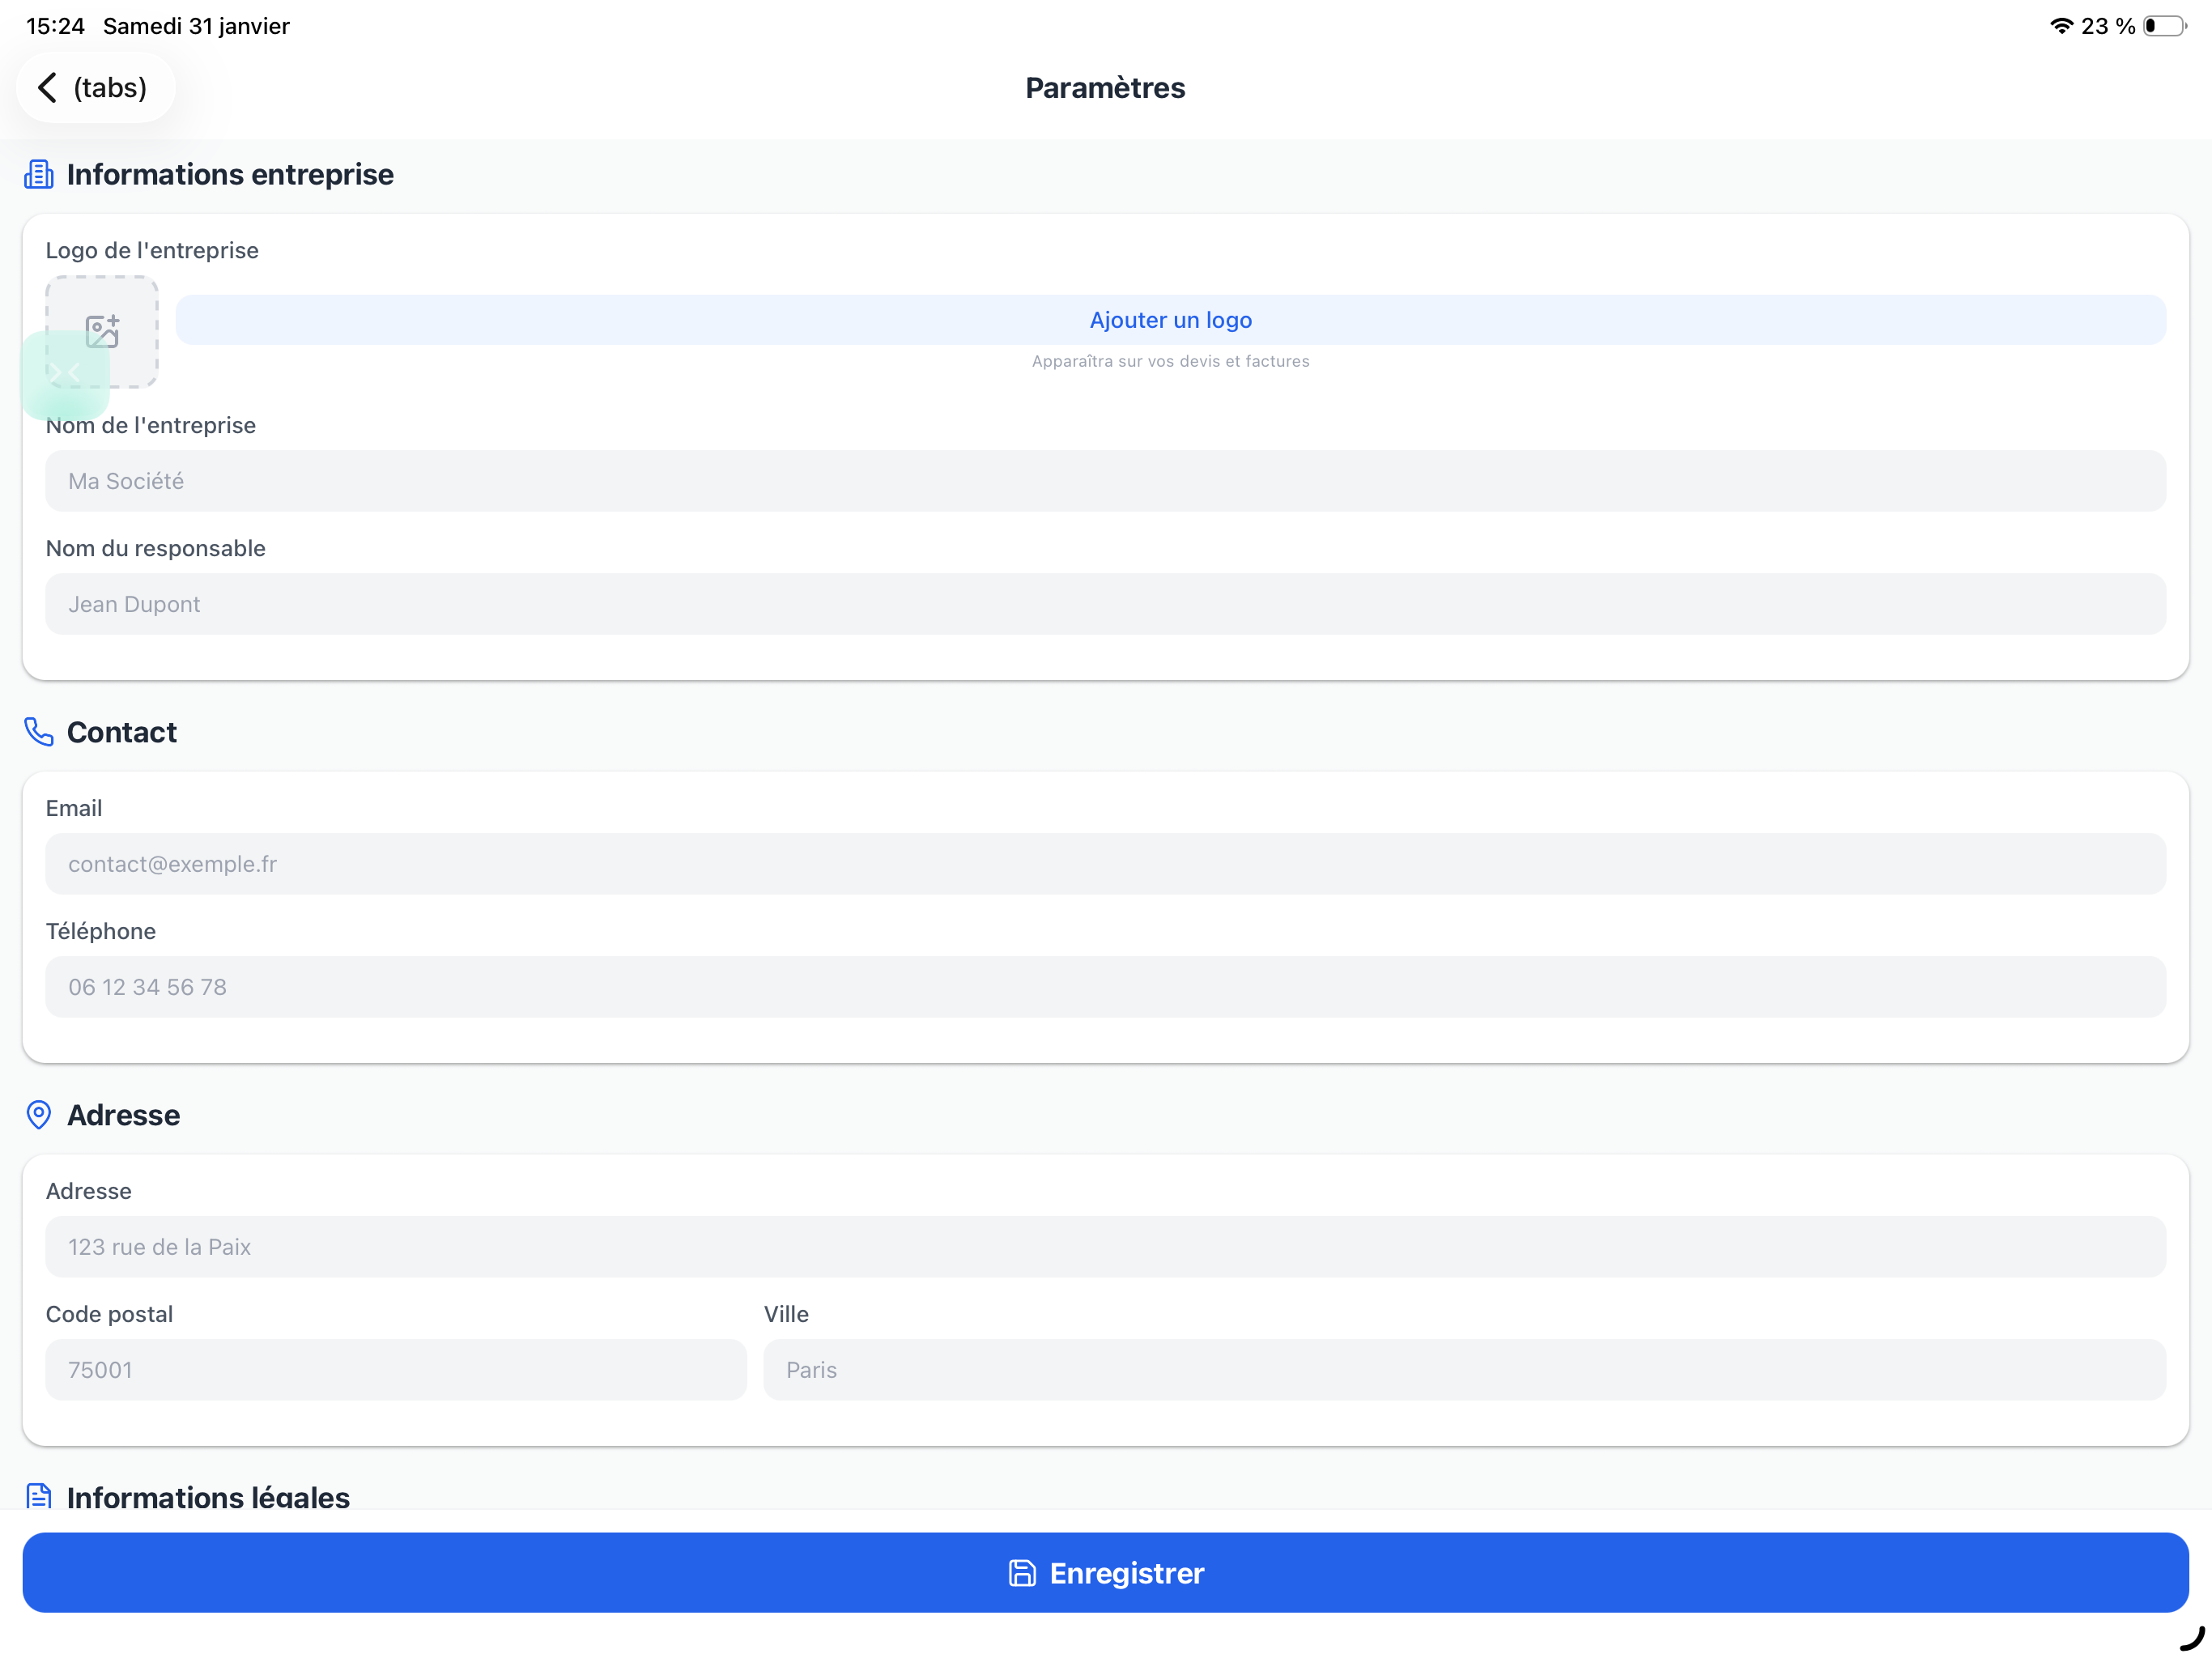2212x1658 pixels.
Task: Click the map pin icon beside Adresse
Action: point(38,1115)
